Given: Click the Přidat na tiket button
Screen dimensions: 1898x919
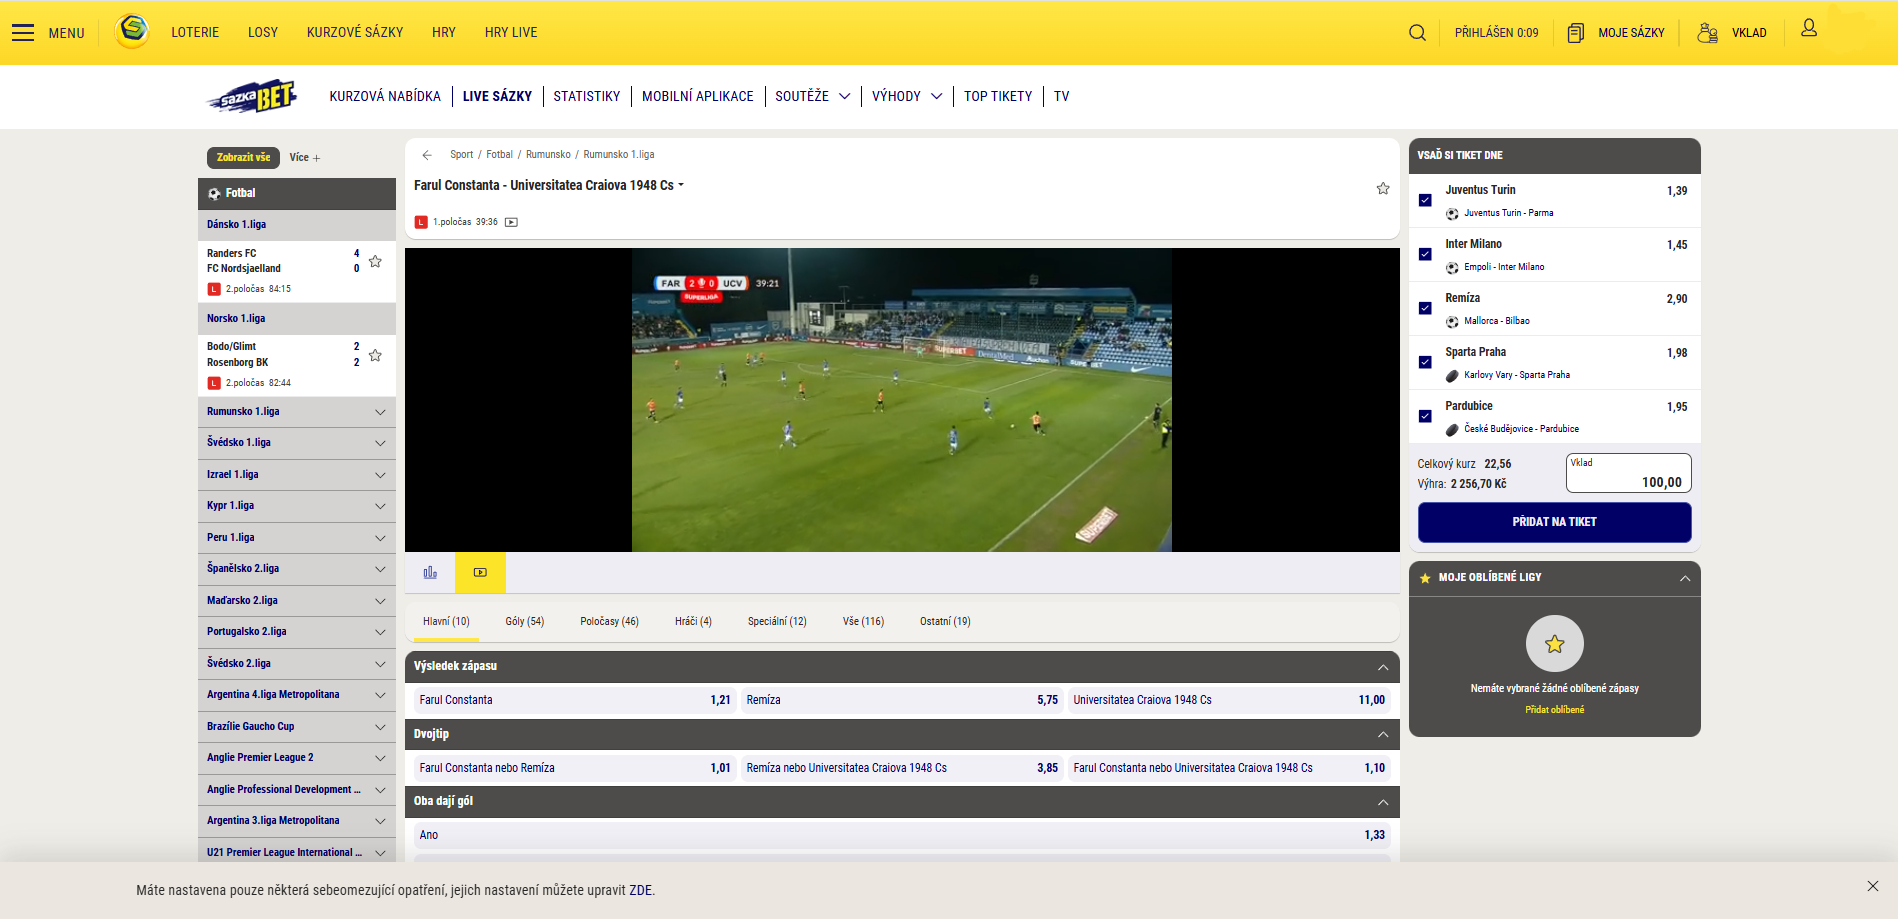Looking at the screenshot, I should pyautogui.click(x=1554, y=522).
